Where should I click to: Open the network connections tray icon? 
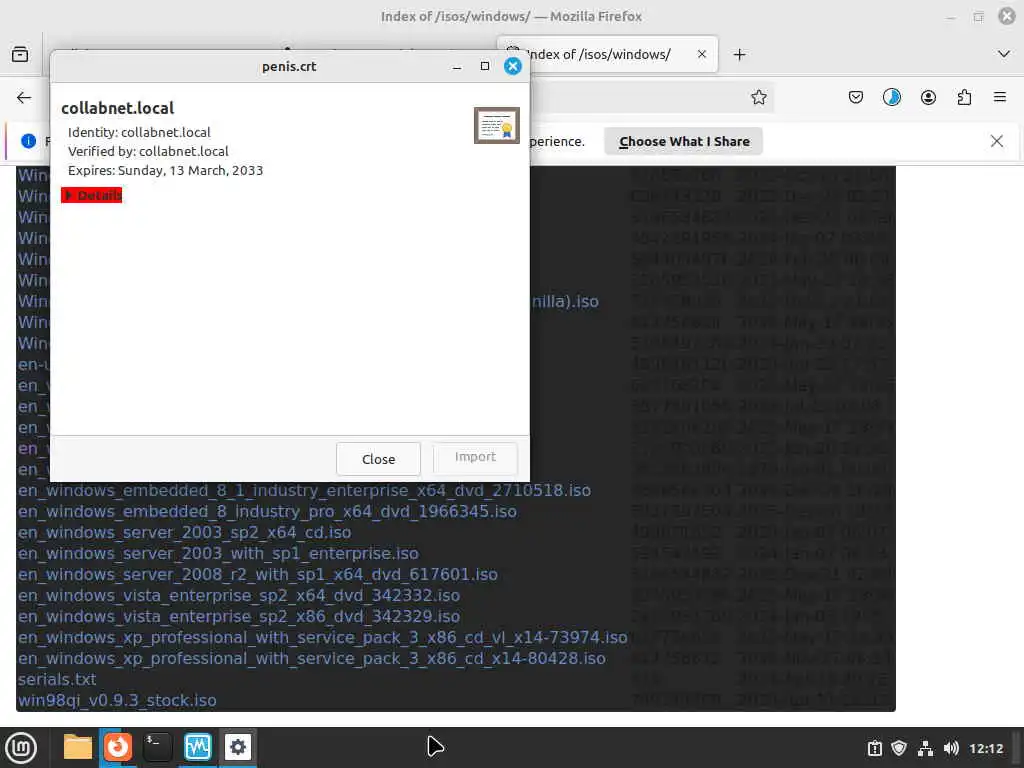coord(925,748)
